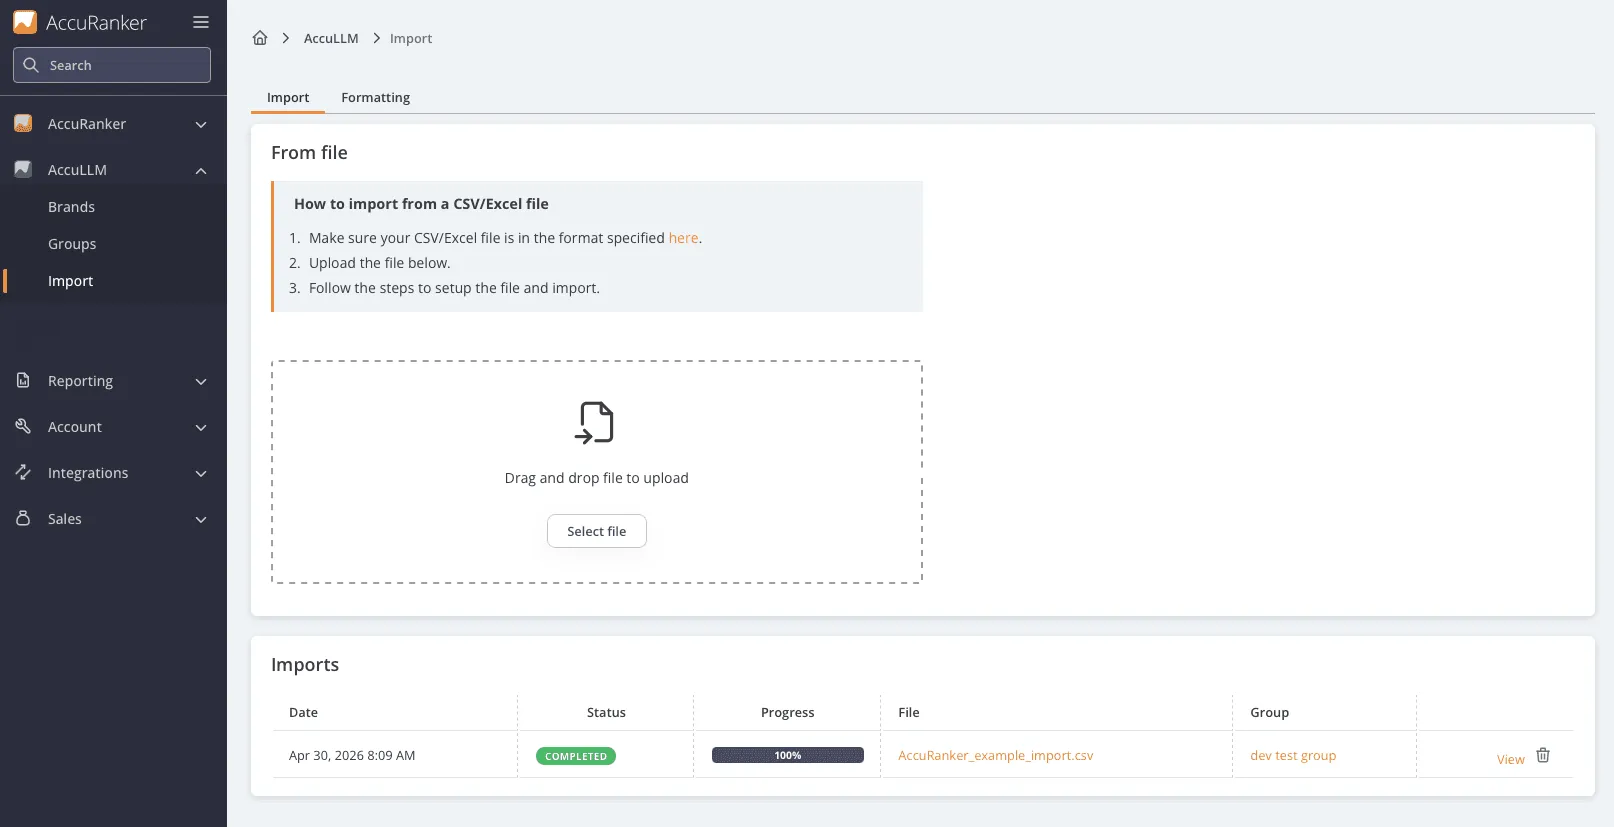This screenshot has height=827, width=1614.
Task: Delete the AccuRanker_example_import.csv import
Action: pyautogui.click(x=1543, y=755)
